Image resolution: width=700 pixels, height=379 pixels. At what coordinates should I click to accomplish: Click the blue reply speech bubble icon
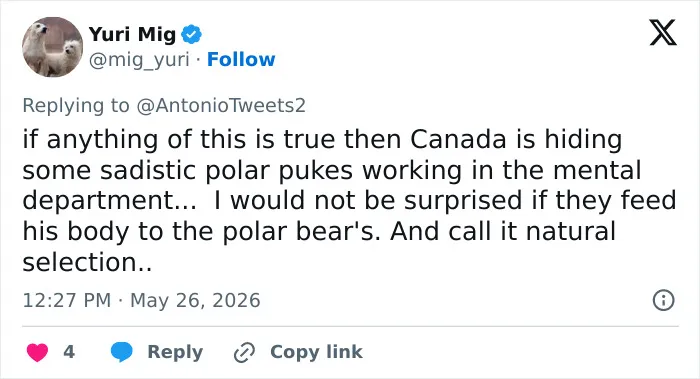121,352
